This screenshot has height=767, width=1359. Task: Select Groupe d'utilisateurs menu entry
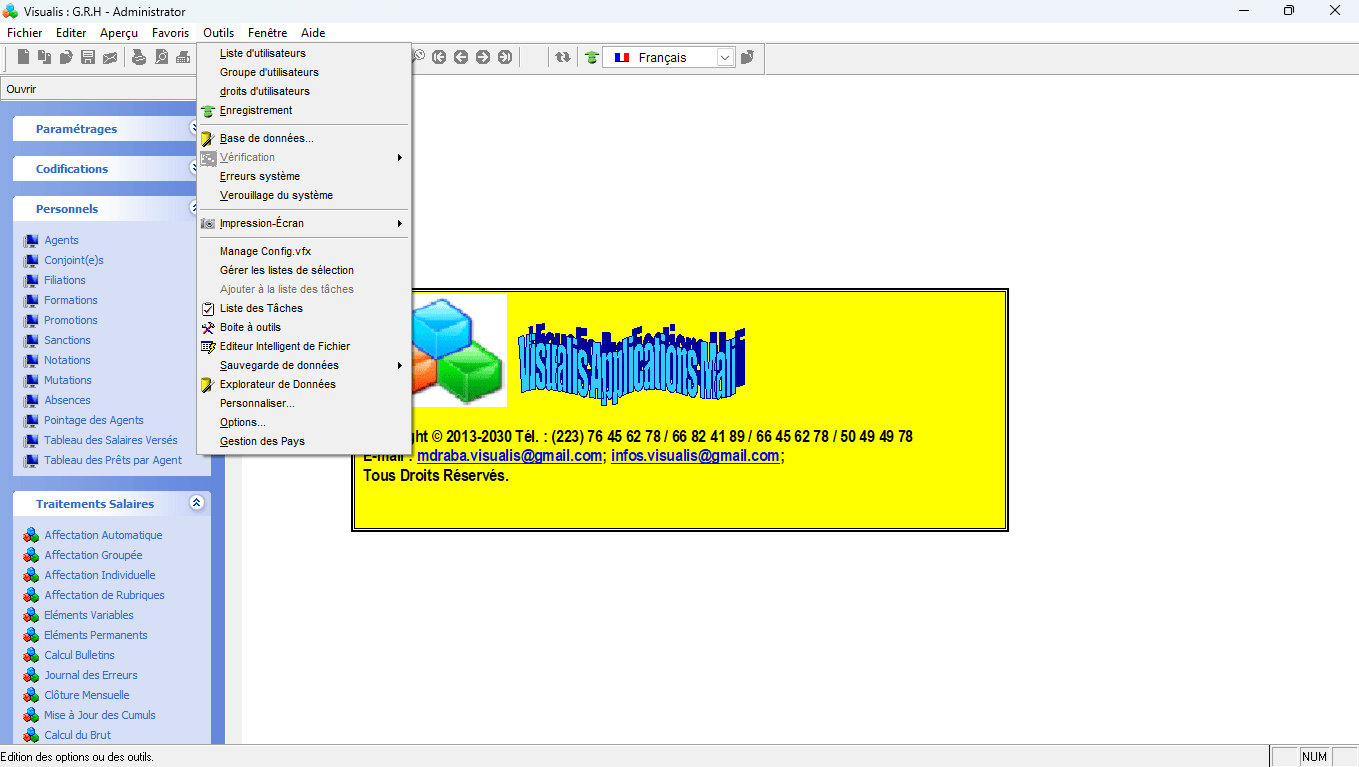(304, 72)
